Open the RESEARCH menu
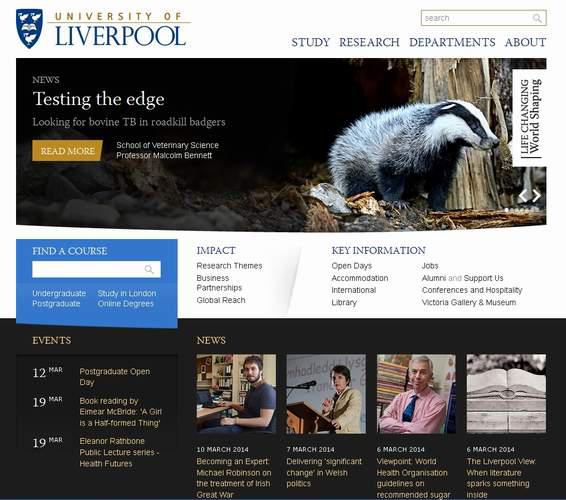Viewport: 566px width, 500px height. click(x=369, y=42)
